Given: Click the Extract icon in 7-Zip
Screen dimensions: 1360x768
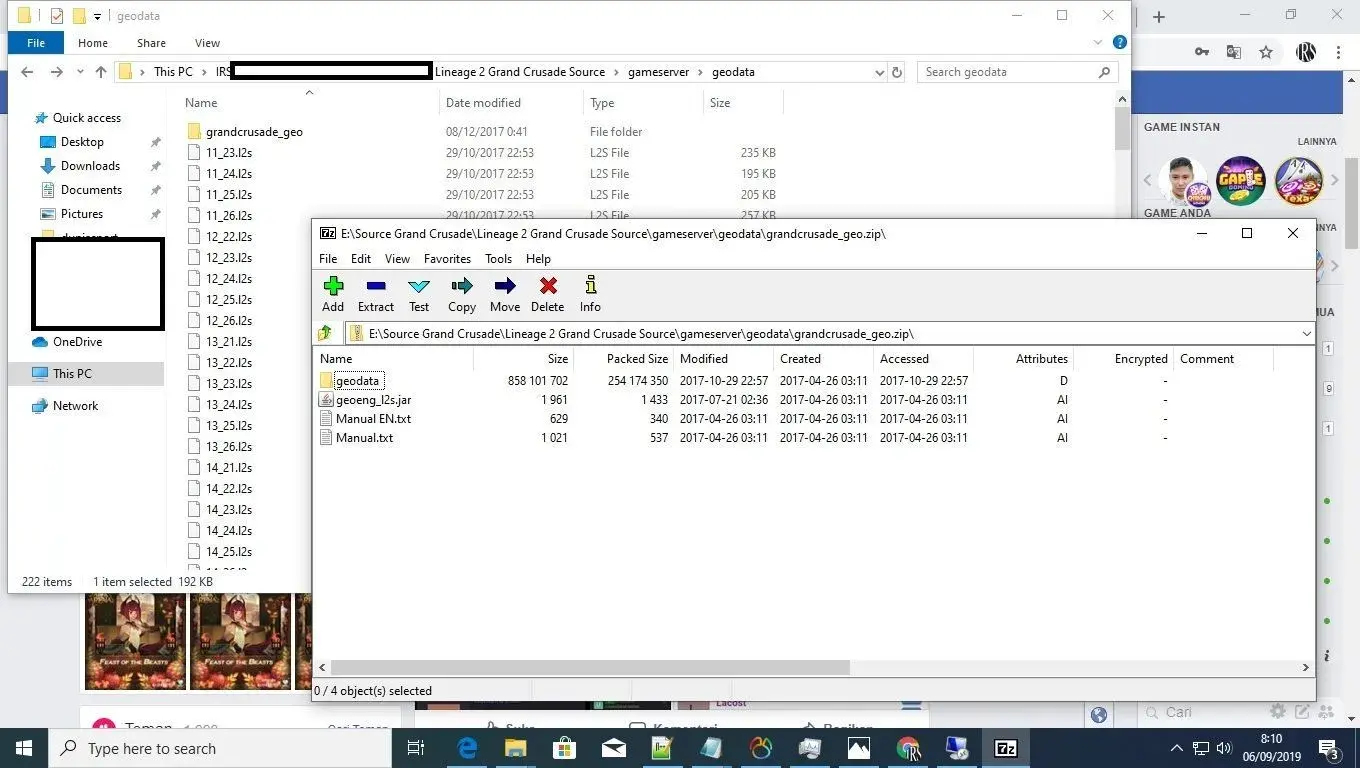Looking at the screenshot, I should pyautogui.click(x=376, y=287).
